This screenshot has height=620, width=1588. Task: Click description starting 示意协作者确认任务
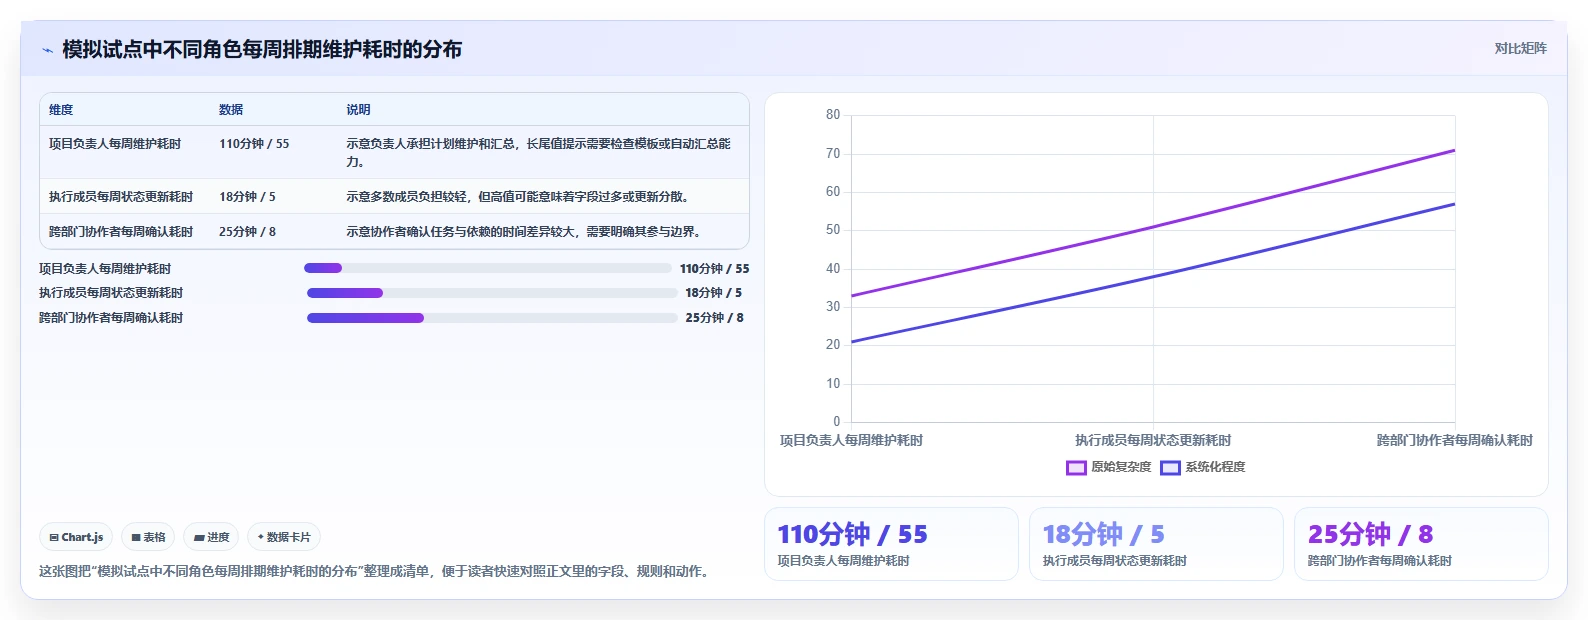523,232
